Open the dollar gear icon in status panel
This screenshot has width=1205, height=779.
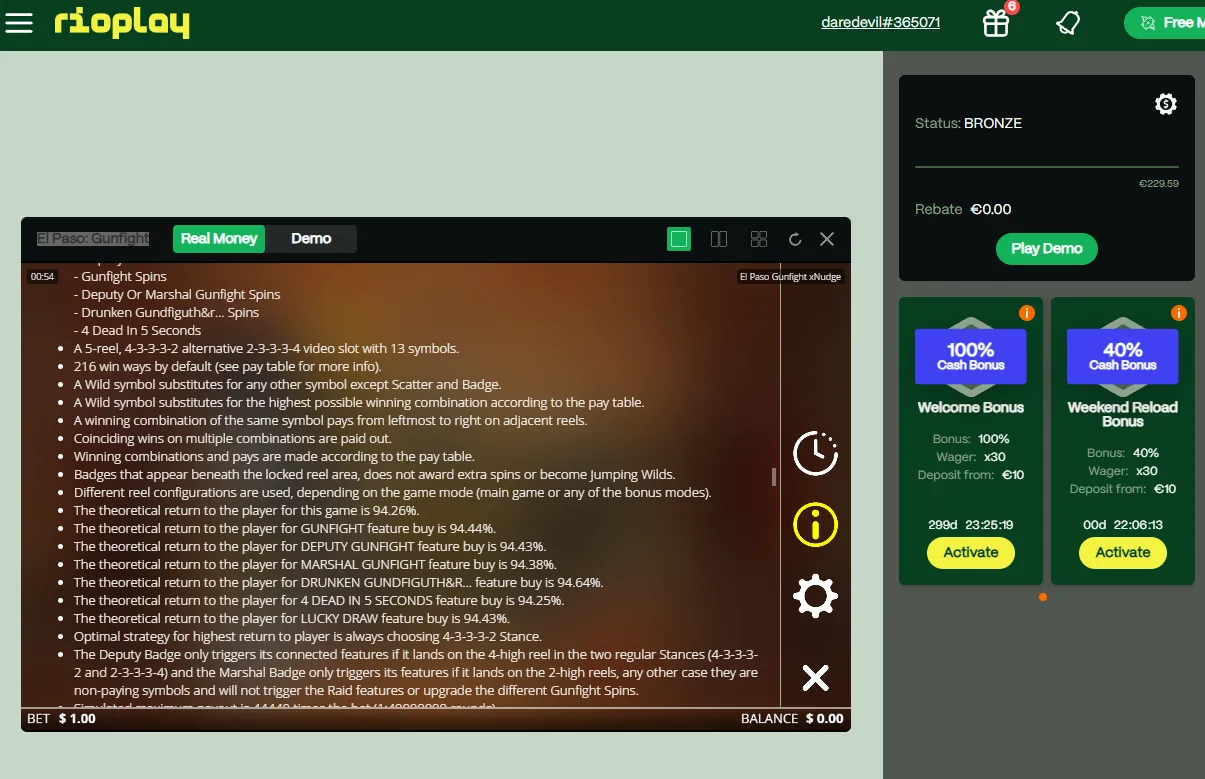tap(1166, 103)
